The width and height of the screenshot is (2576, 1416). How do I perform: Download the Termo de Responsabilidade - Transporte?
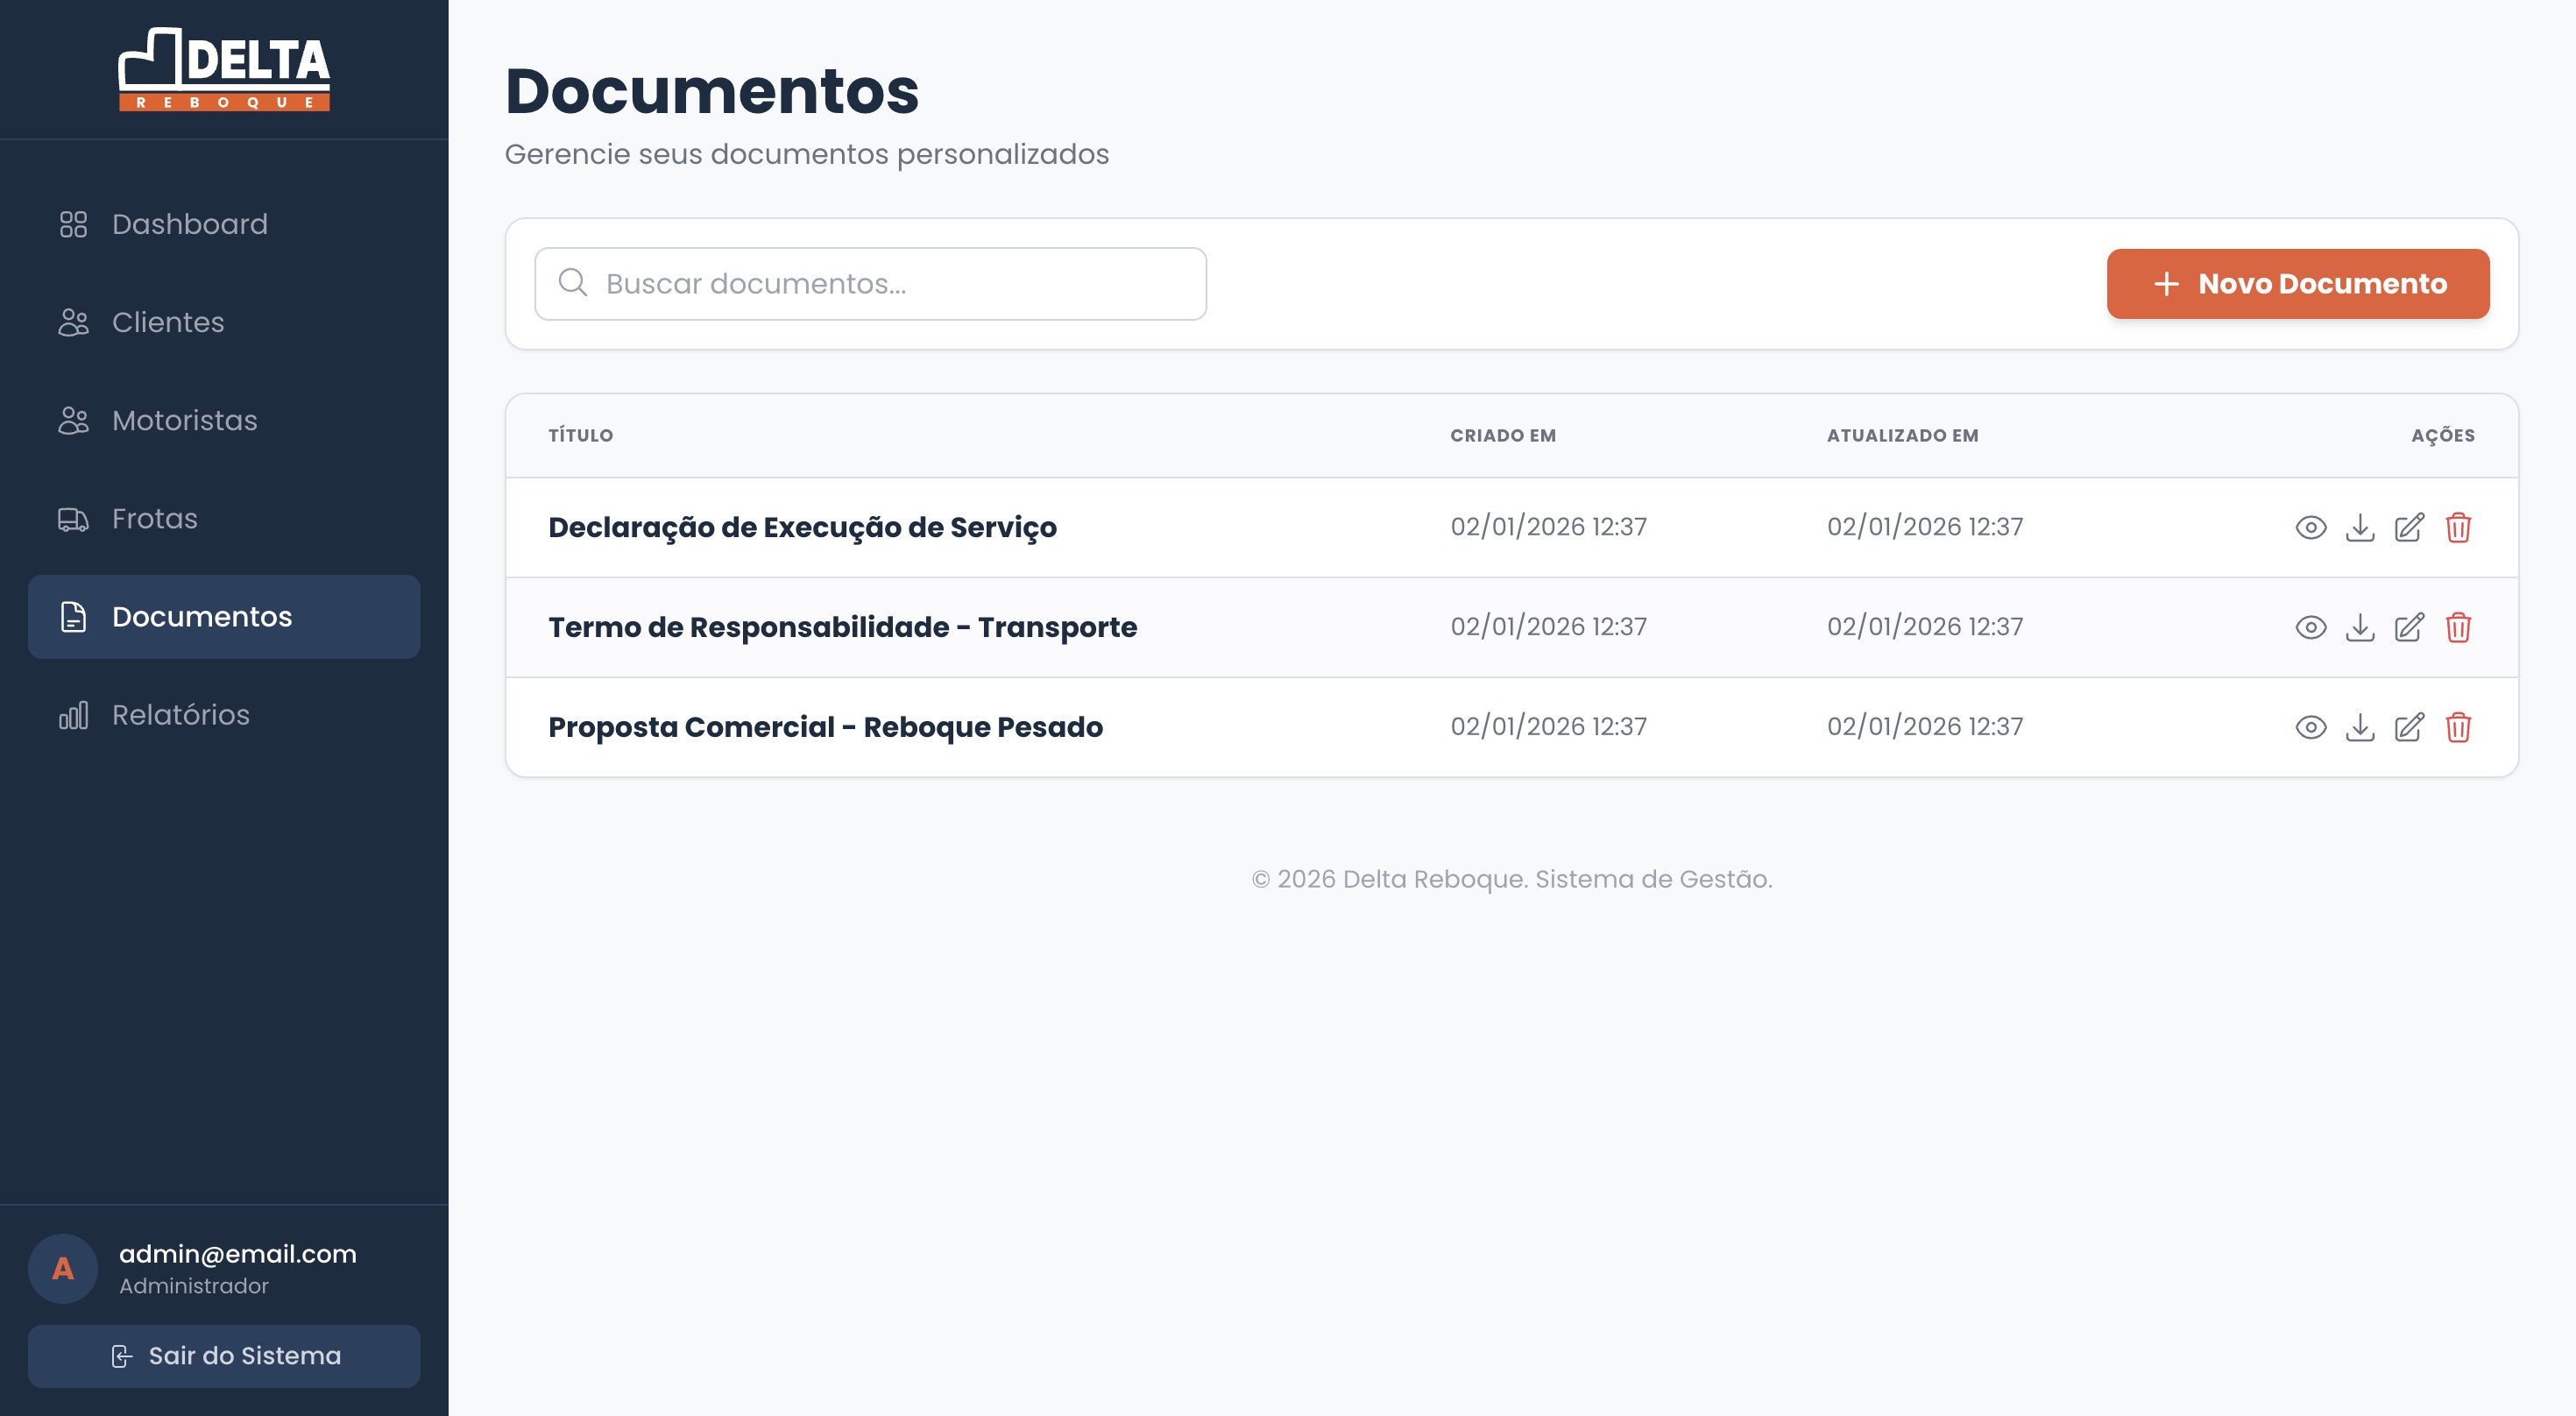(x=2361, y=627)
